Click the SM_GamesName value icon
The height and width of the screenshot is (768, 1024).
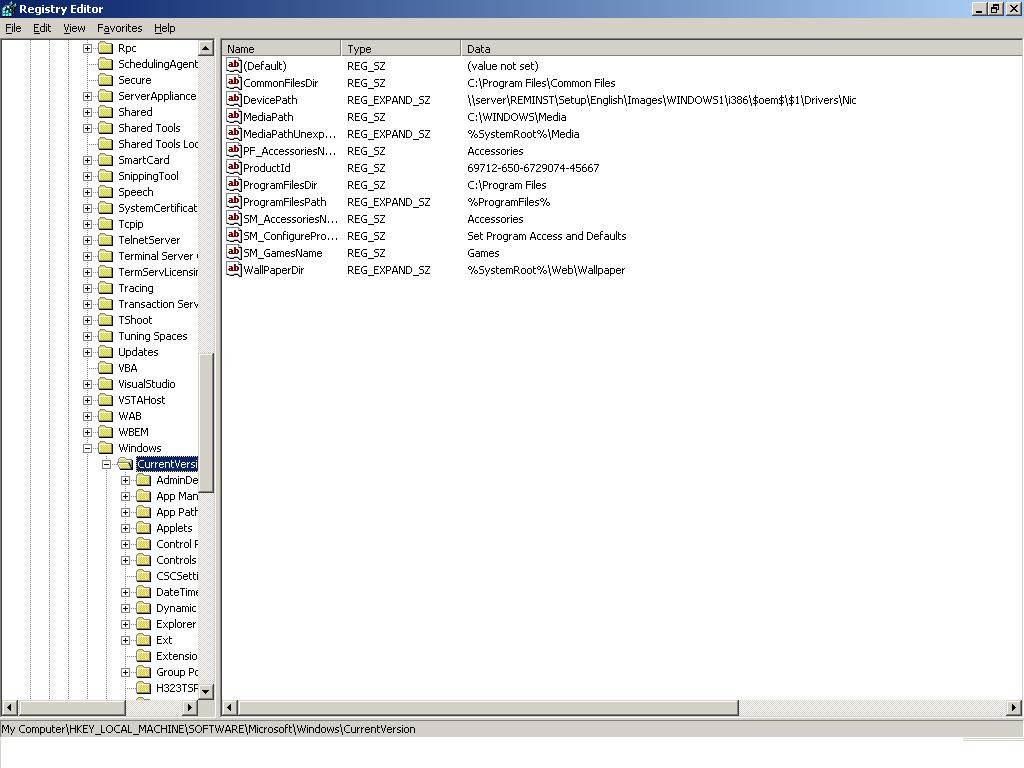point(234,252)
